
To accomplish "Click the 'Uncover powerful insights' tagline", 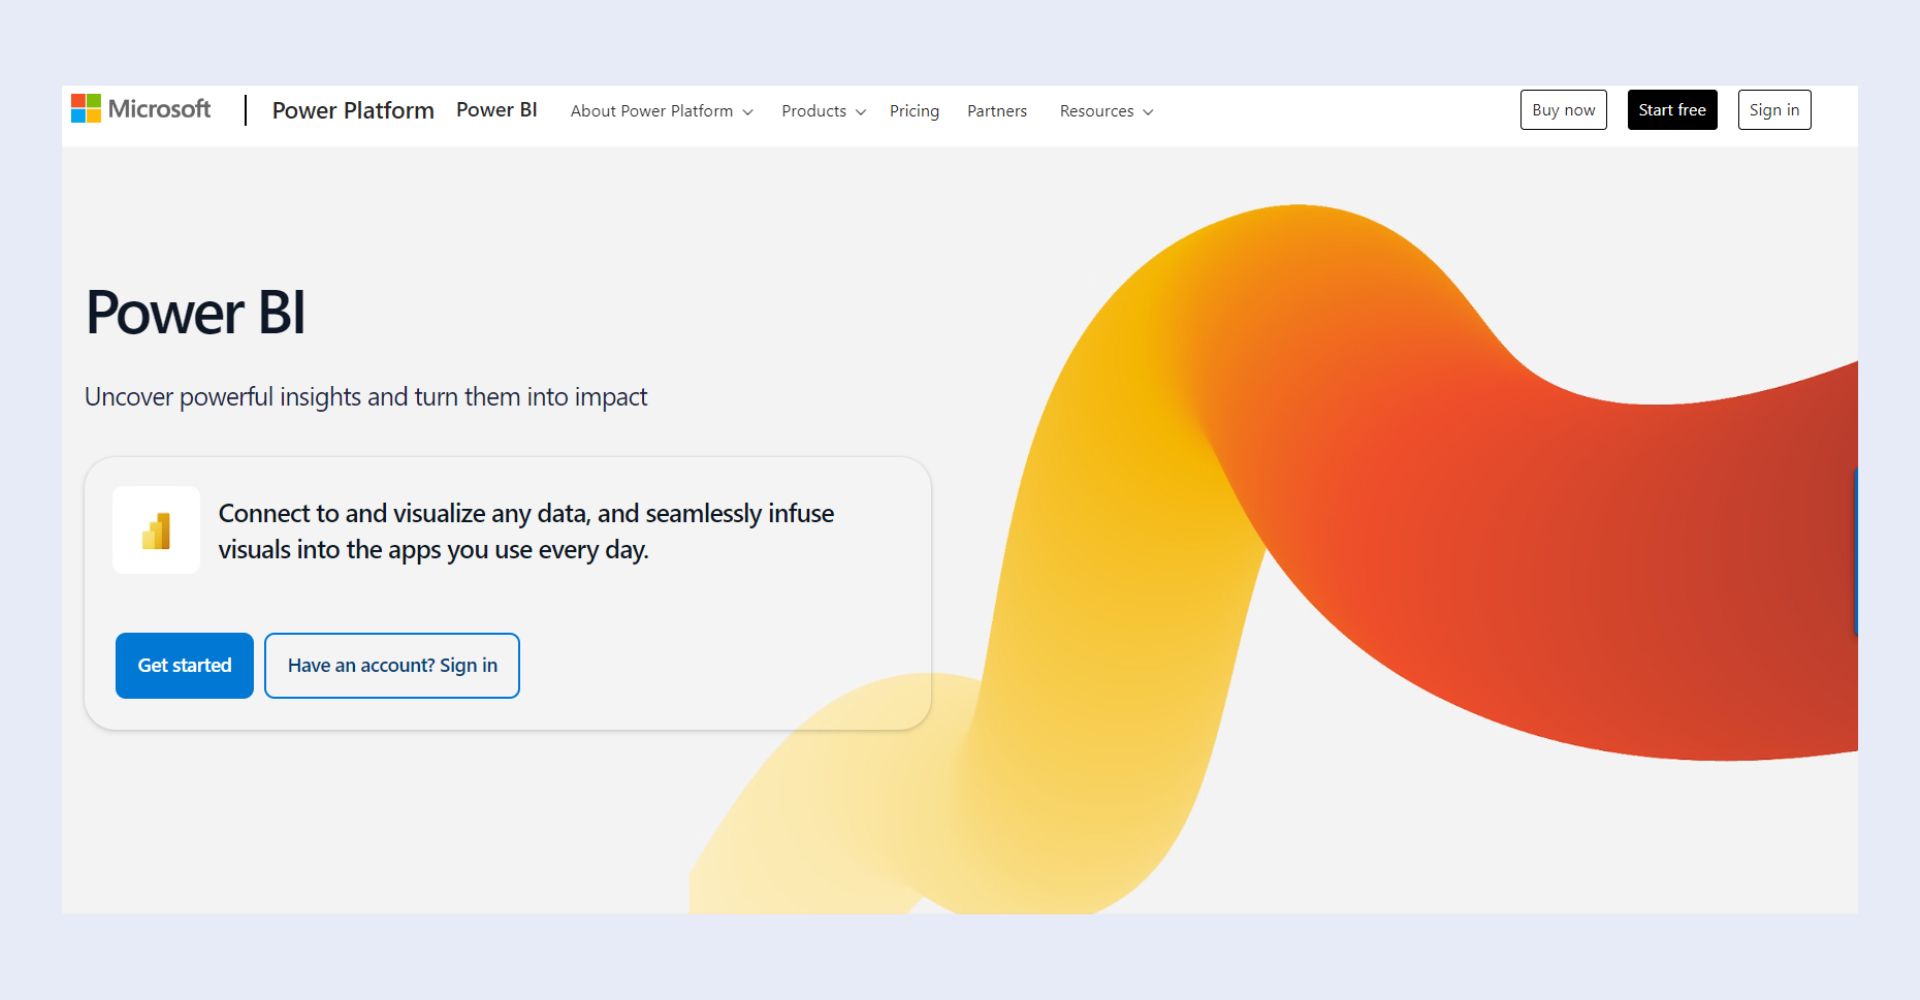I will pyautogui.click(x=366, y=397).
